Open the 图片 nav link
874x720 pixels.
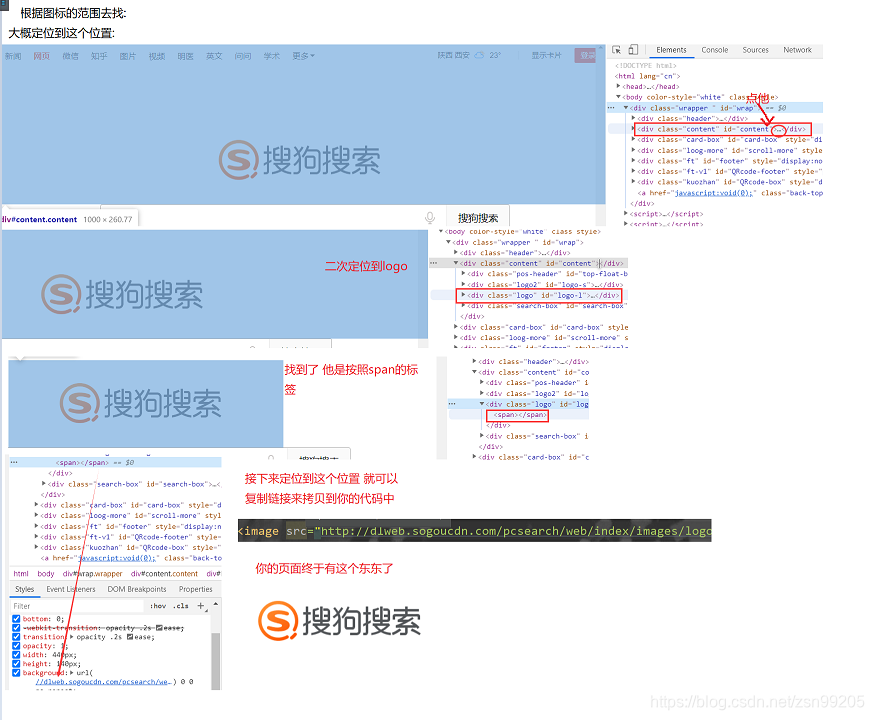128,56
